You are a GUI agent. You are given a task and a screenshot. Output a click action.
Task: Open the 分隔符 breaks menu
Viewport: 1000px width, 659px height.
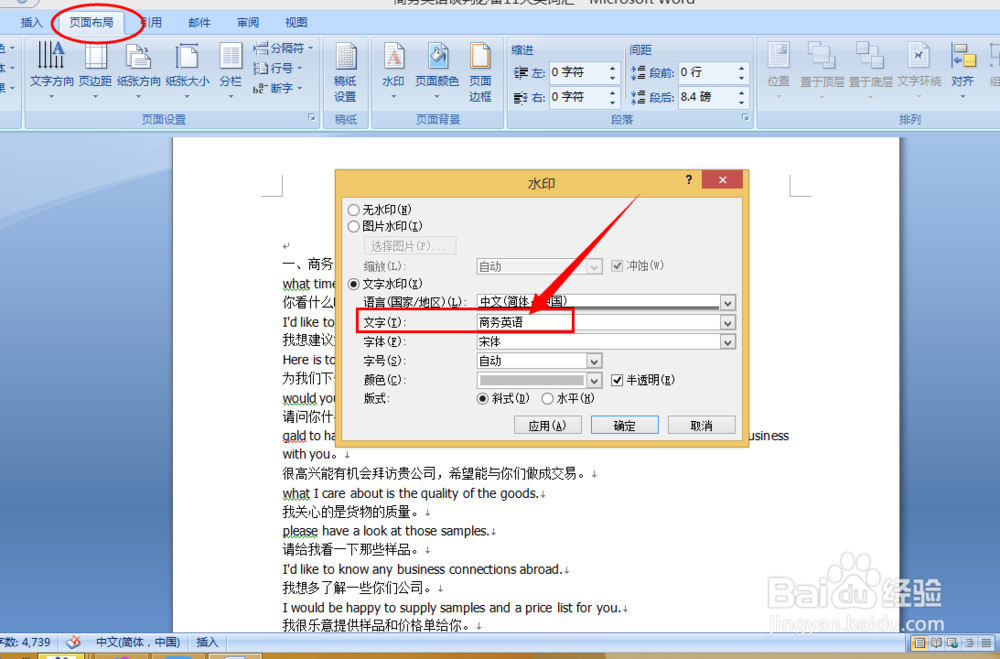point(283,48)
